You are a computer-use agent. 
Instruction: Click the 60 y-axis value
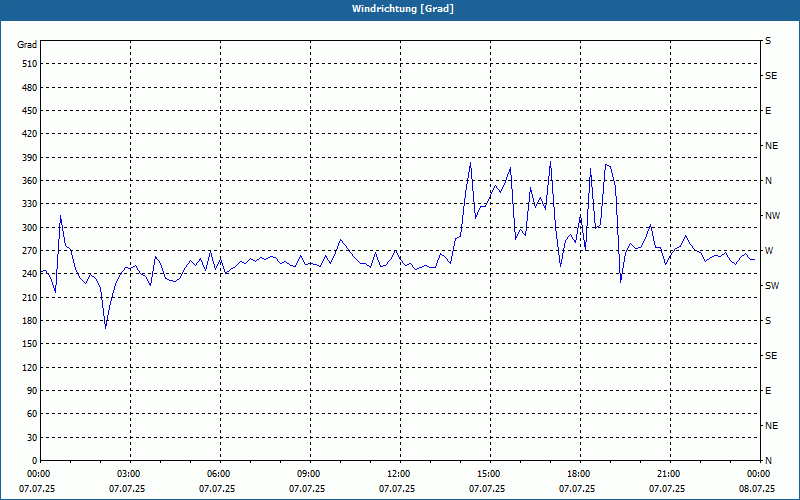[x=32, y=414]
